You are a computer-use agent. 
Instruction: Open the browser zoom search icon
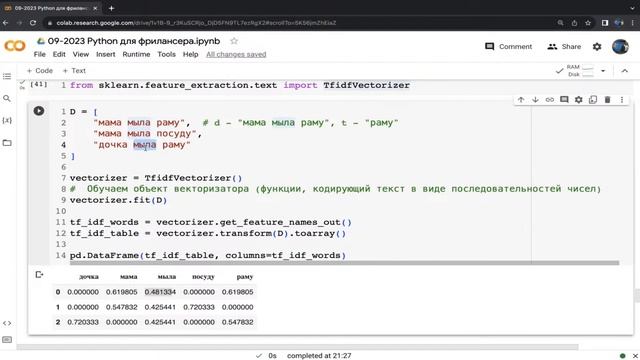560,23
